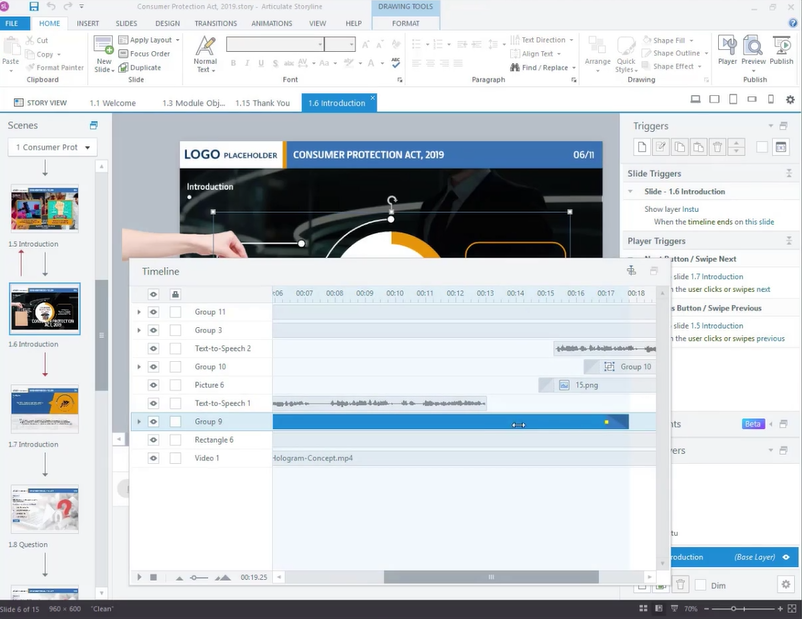Click the edit trigger icon
802x619 pixels.
coord(661,147)
